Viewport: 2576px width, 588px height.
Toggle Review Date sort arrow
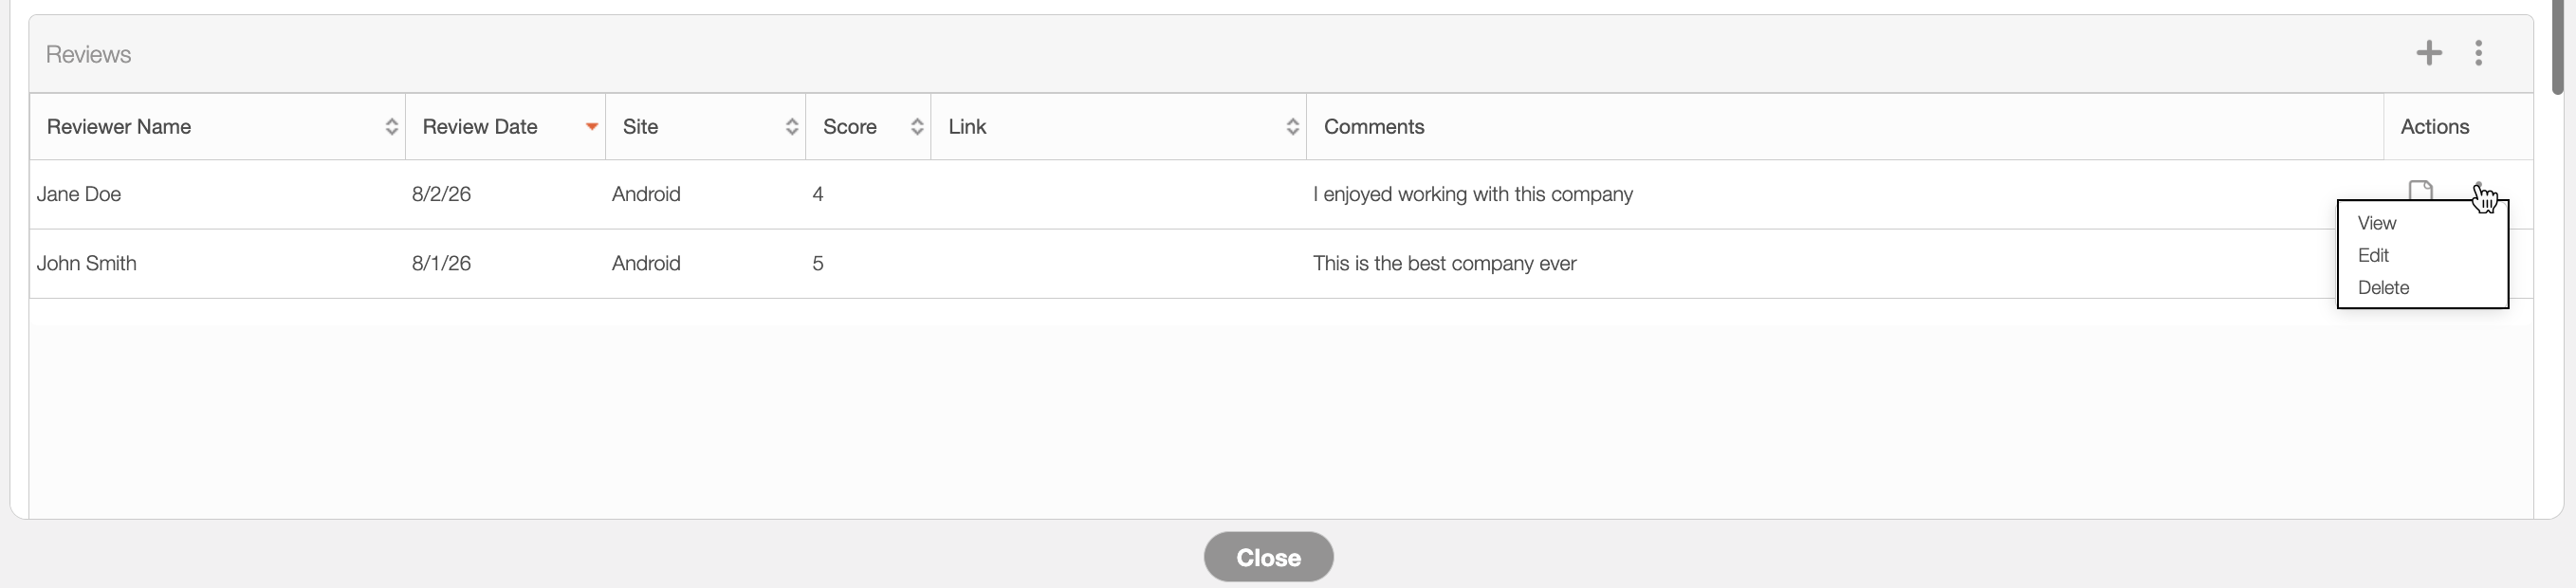point(592,127)
